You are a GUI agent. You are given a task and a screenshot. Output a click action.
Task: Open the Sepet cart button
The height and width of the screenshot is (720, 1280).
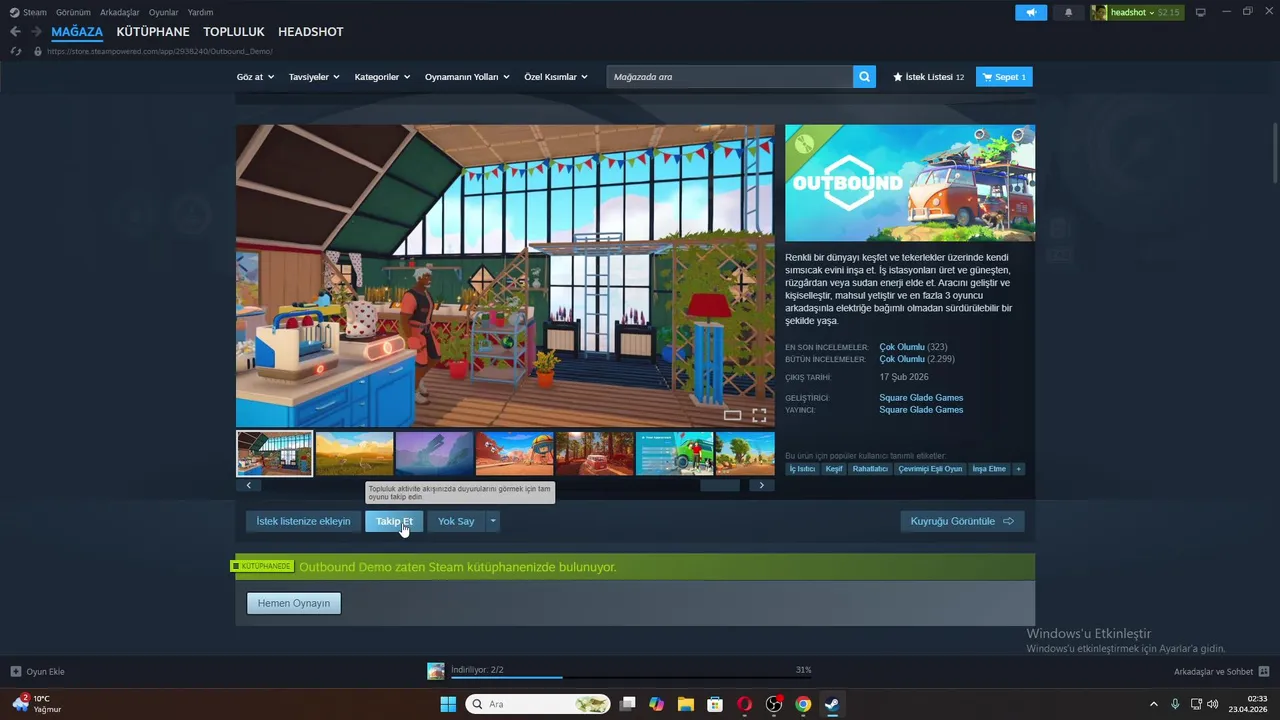1004,77
